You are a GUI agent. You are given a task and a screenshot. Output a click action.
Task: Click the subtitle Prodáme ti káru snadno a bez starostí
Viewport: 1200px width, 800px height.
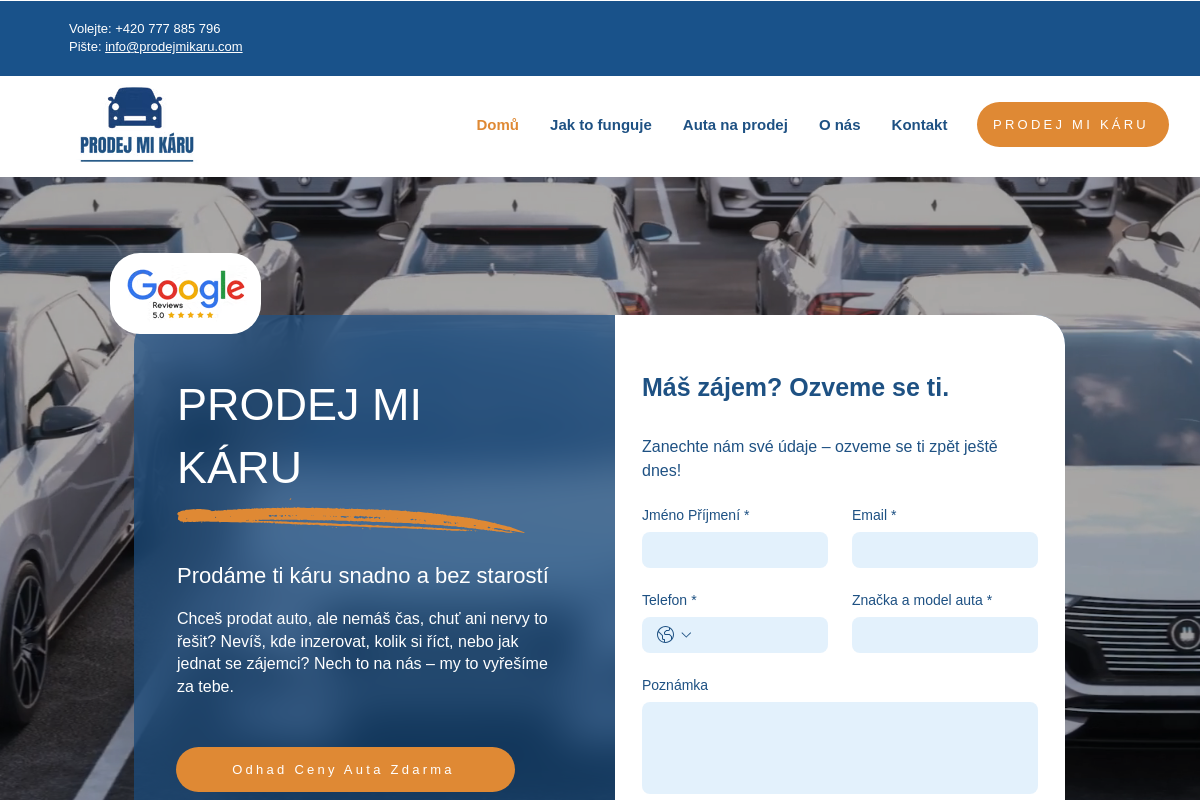pyautogui.click(x=363, y=576)
